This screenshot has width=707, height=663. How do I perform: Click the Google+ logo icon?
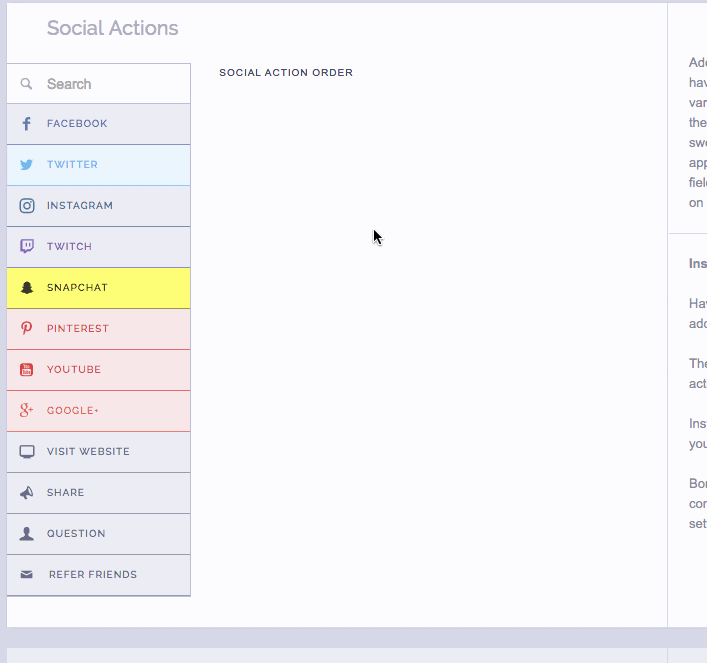27,410
